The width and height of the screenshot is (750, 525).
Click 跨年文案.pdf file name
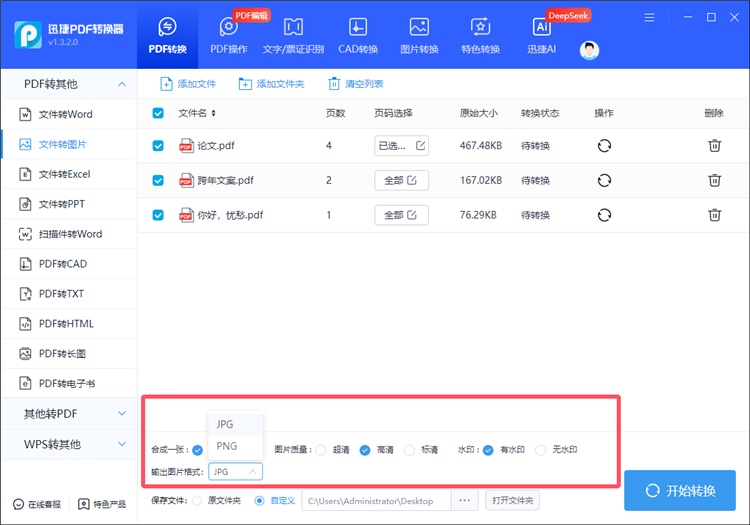225,180
